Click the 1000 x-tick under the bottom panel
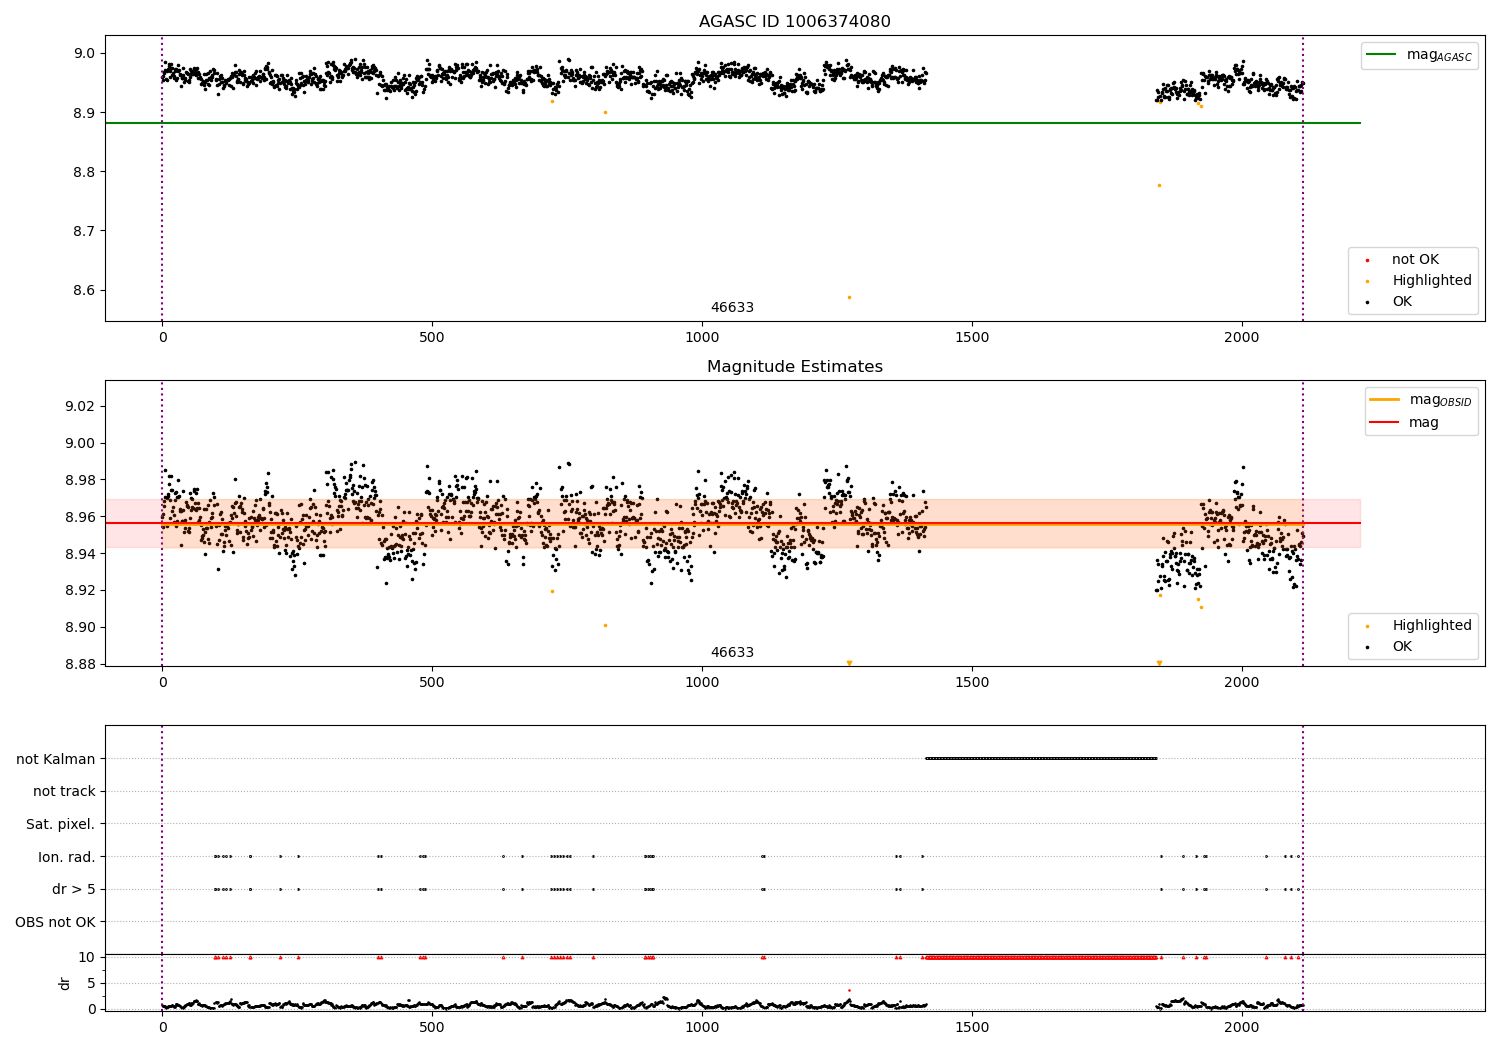The image size is (1500, 1050). pyautogui.click(x=702, y=1028)
